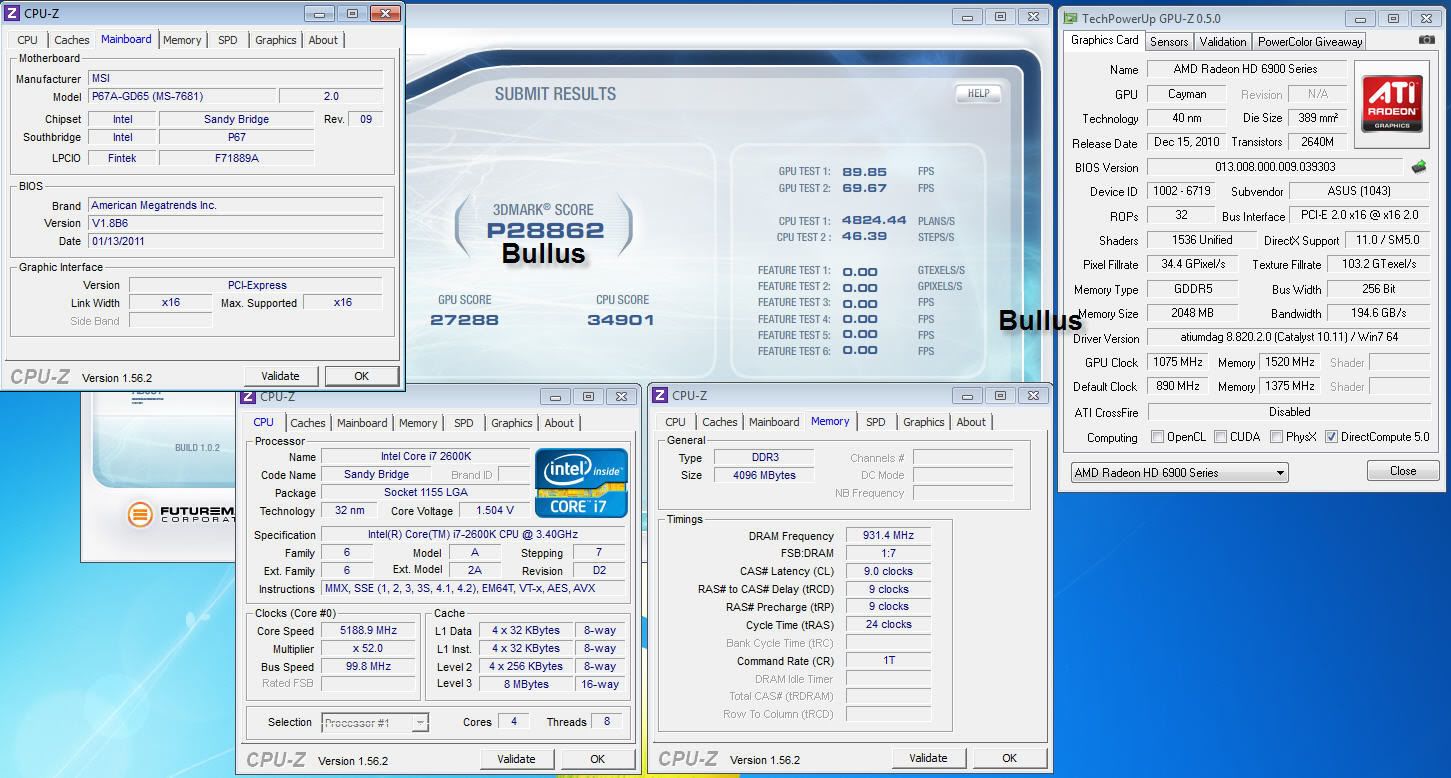Screen dimensions: 1451x778
Task: Click DRAM Frequency 931.4 MHz value
Action: click(888, 536)
